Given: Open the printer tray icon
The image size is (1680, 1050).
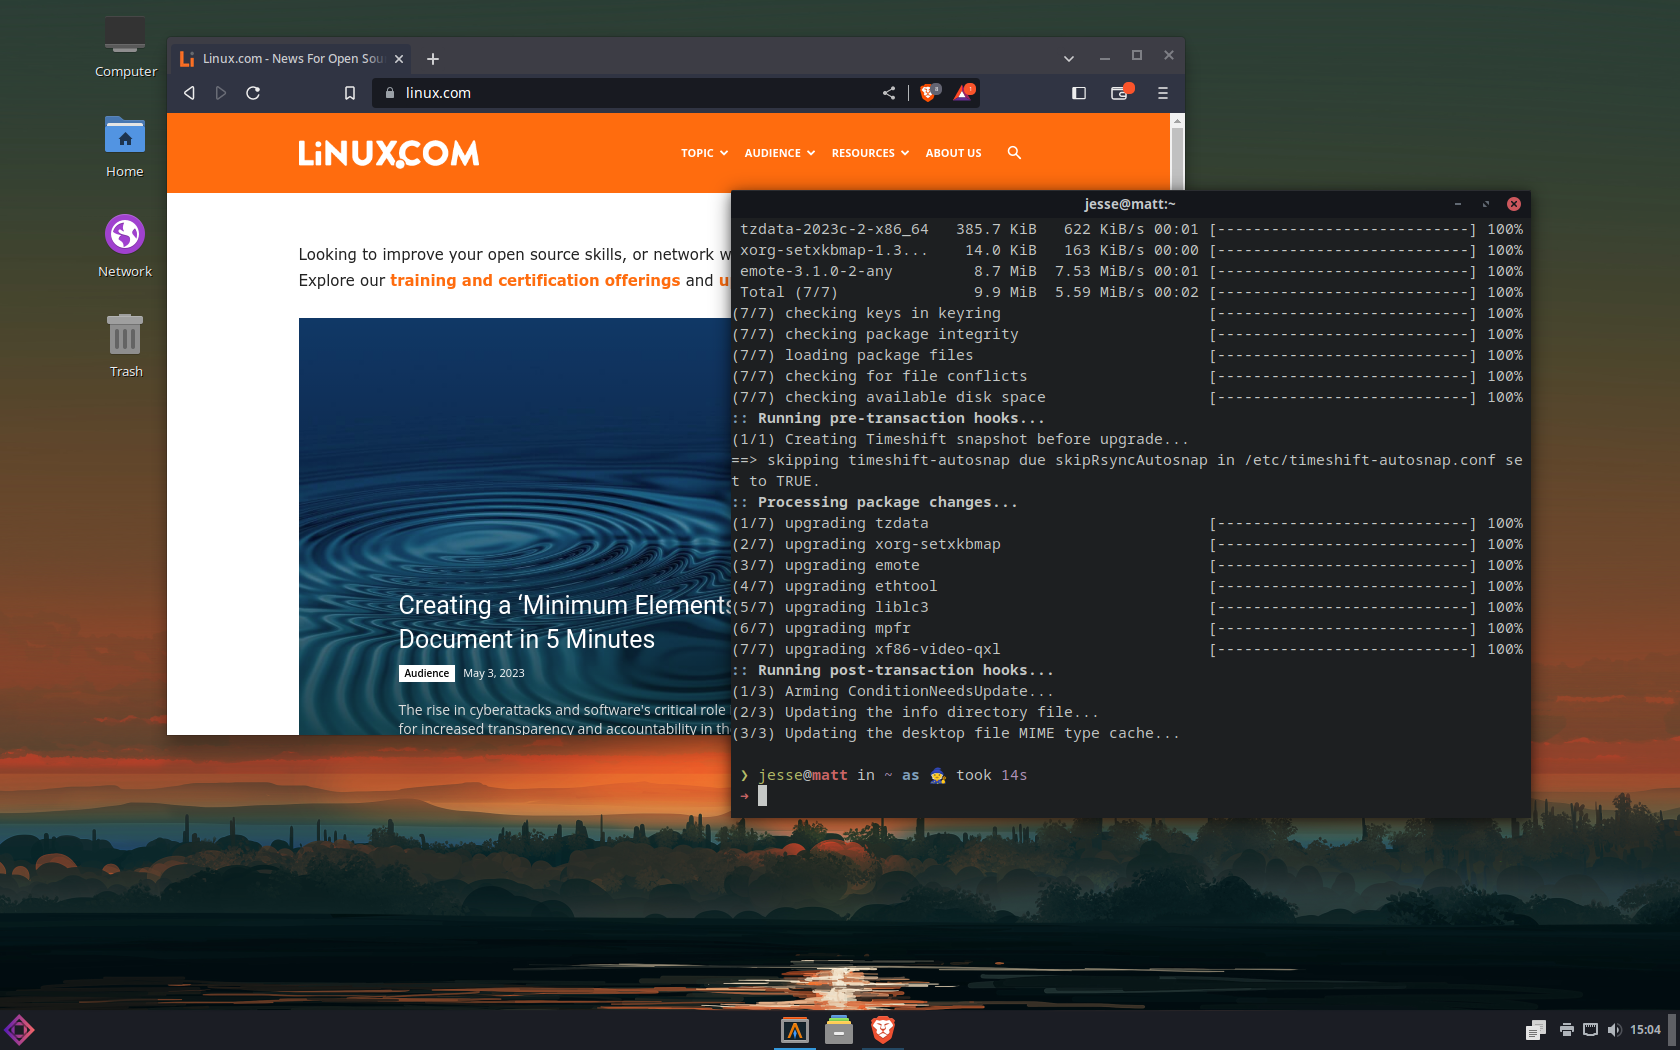Looking at the screenshot, I should coord(1567,1030).
